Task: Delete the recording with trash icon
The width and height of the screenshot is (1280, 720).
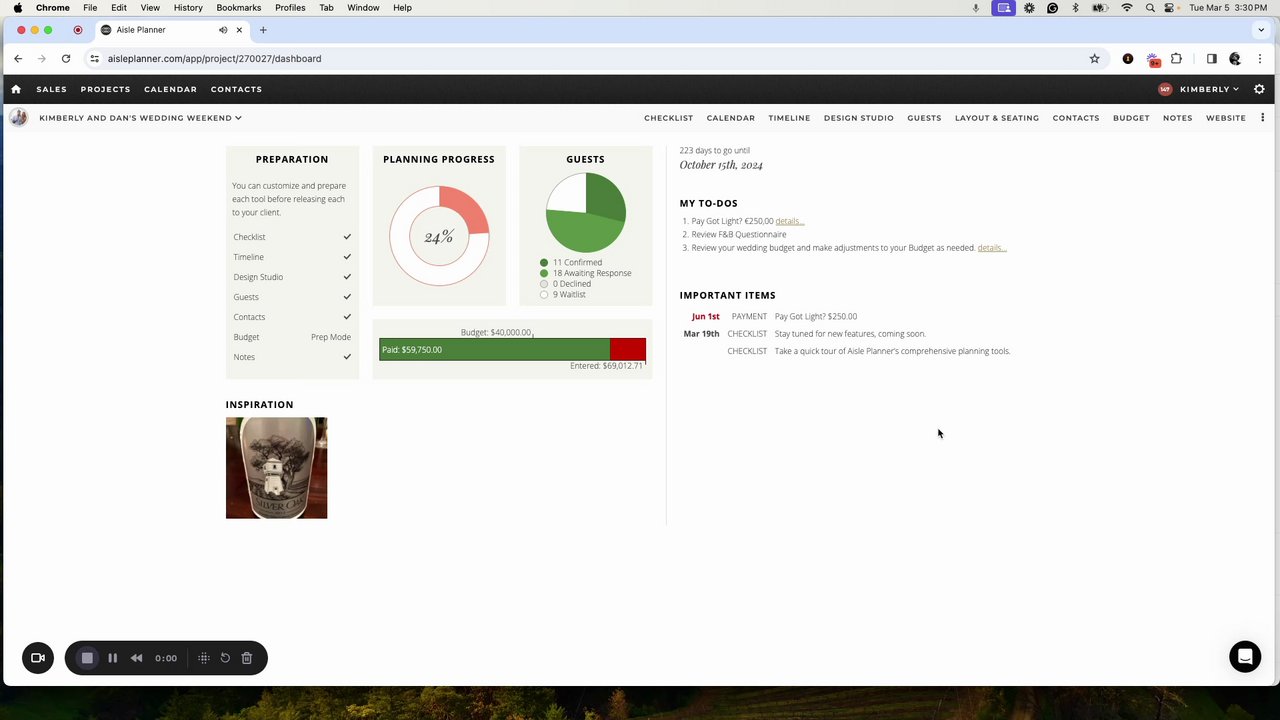Action: click(x=247, y=658)
